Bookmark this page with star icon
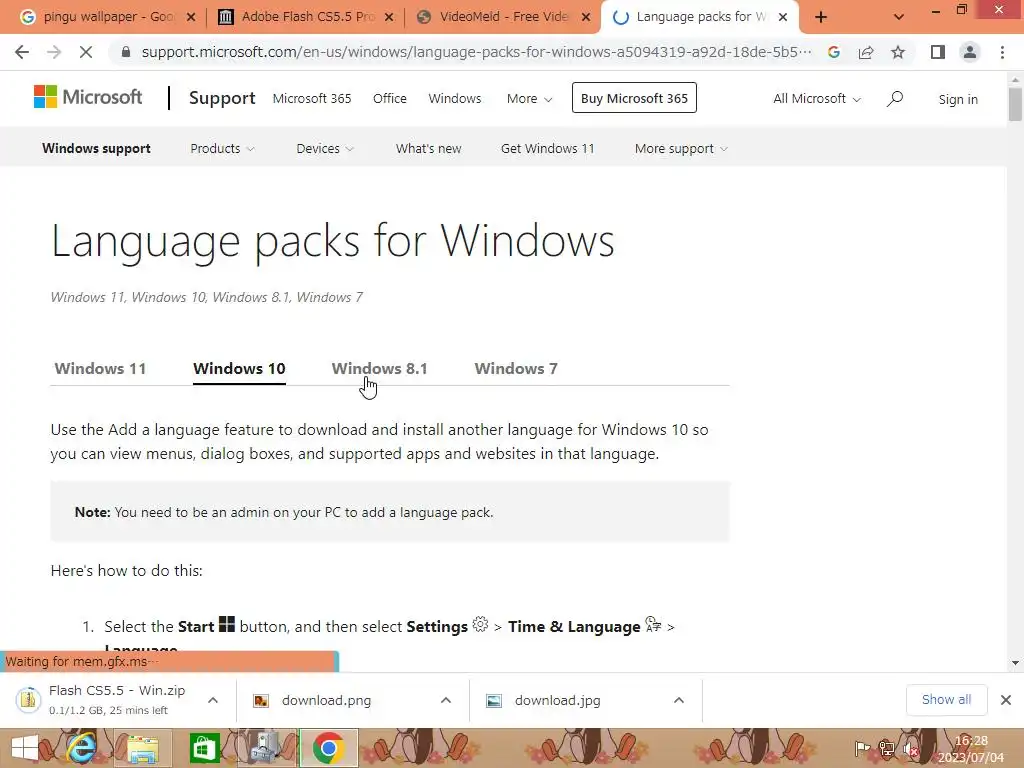This screenshot has height=768, width=1024. tap(898, 52)
